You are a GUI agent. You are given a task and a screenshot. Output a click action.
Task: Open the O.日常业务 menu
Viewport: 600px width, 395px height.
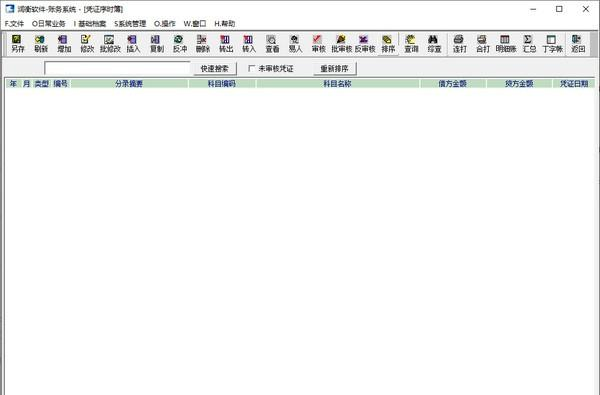(x=49, y=24)
